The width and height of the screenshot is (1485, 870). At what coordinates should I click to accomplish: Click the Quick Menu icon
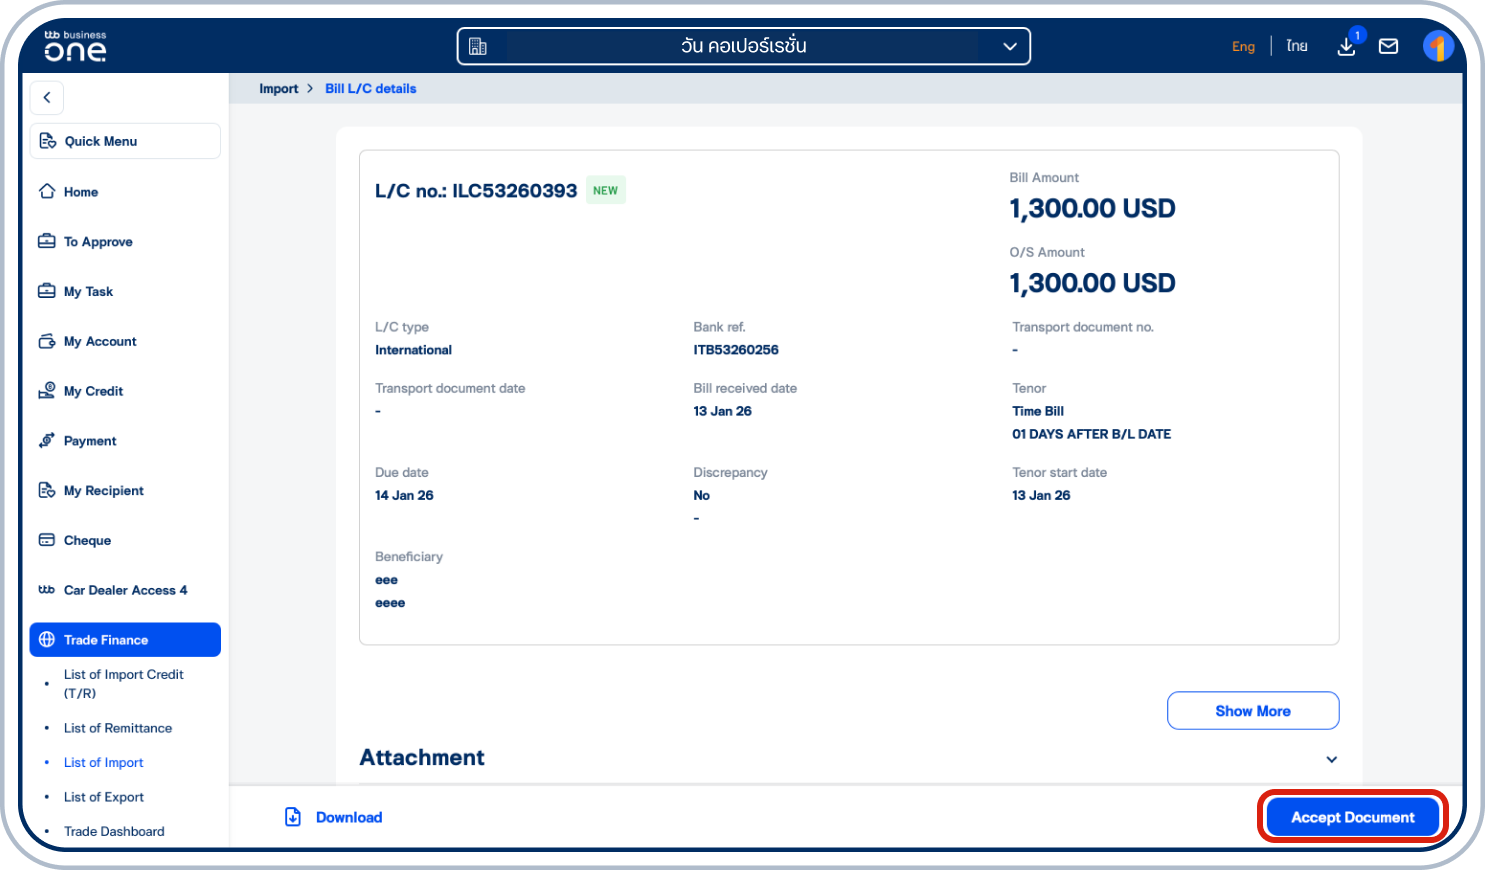coord(47,140)
